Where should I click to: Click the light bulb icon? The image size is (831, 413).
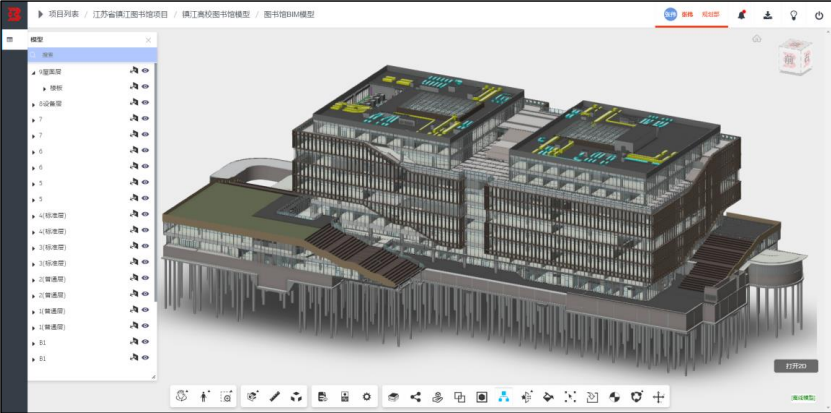click(793, 15)
